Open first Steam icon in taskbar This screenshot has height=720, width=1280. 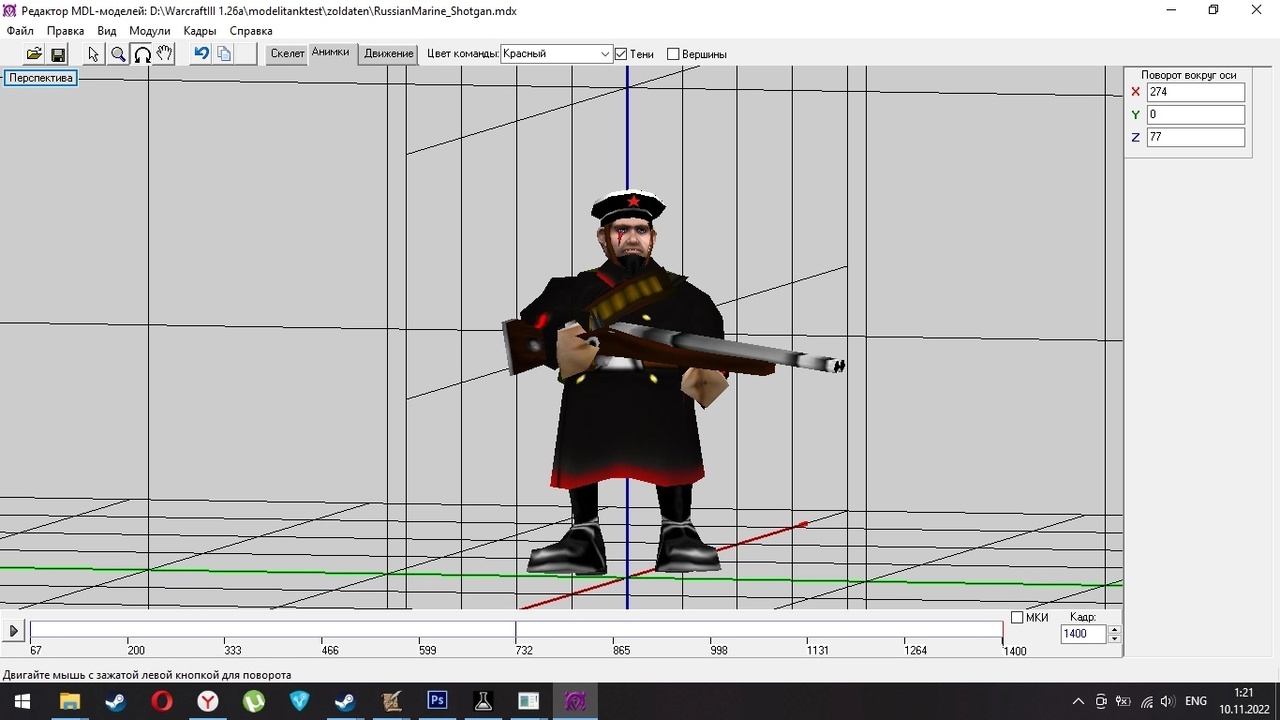pos(115,701)
